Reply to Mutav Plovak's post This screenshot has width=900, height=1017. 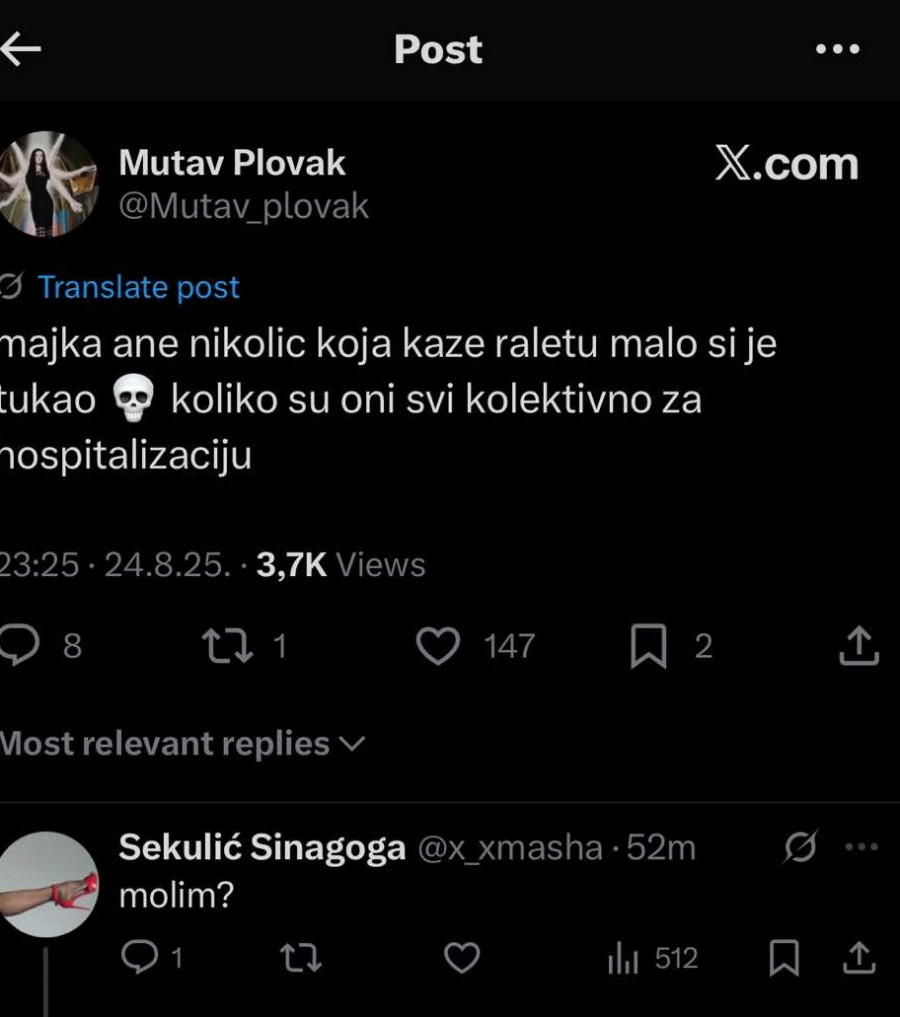20,646
